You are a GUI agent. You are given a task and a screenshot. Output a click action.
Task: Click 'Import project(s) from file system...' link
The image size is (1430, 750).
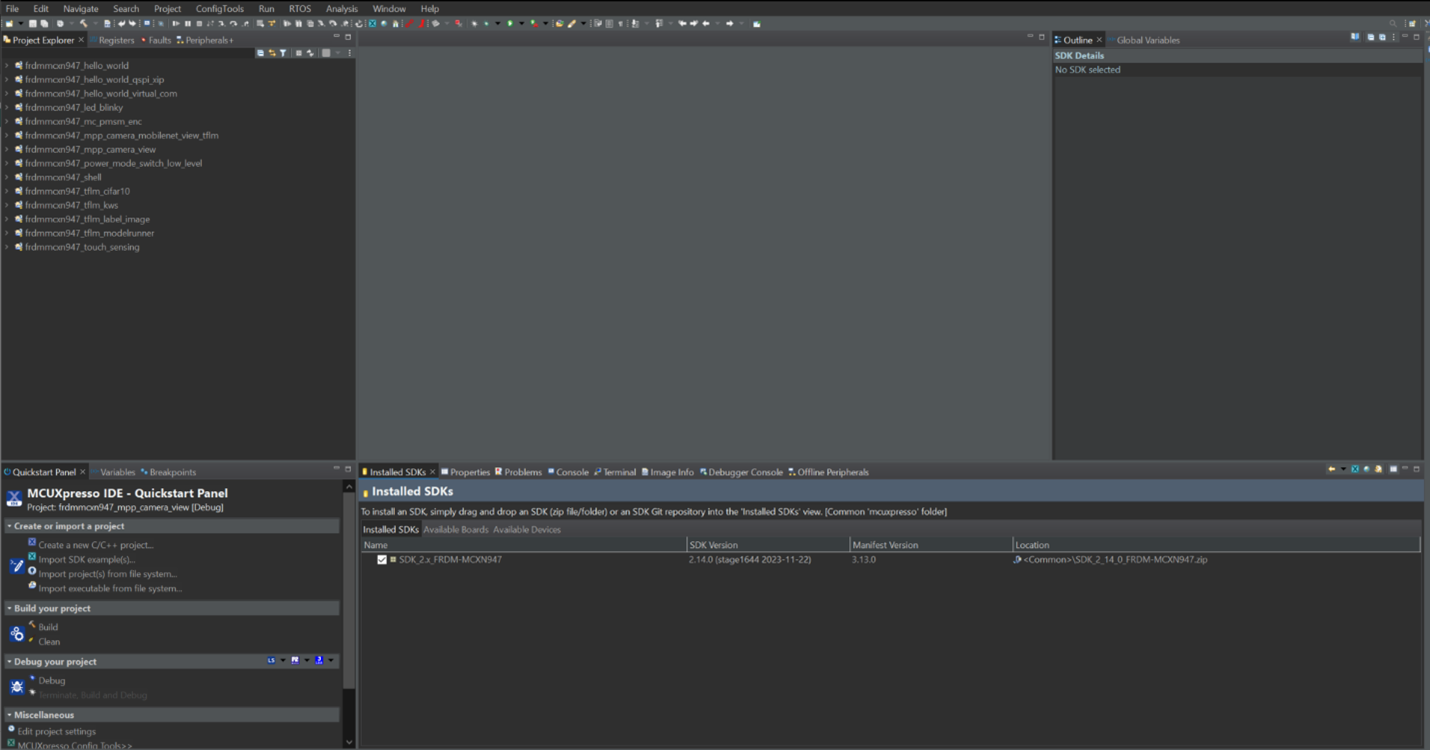point(108,574)
